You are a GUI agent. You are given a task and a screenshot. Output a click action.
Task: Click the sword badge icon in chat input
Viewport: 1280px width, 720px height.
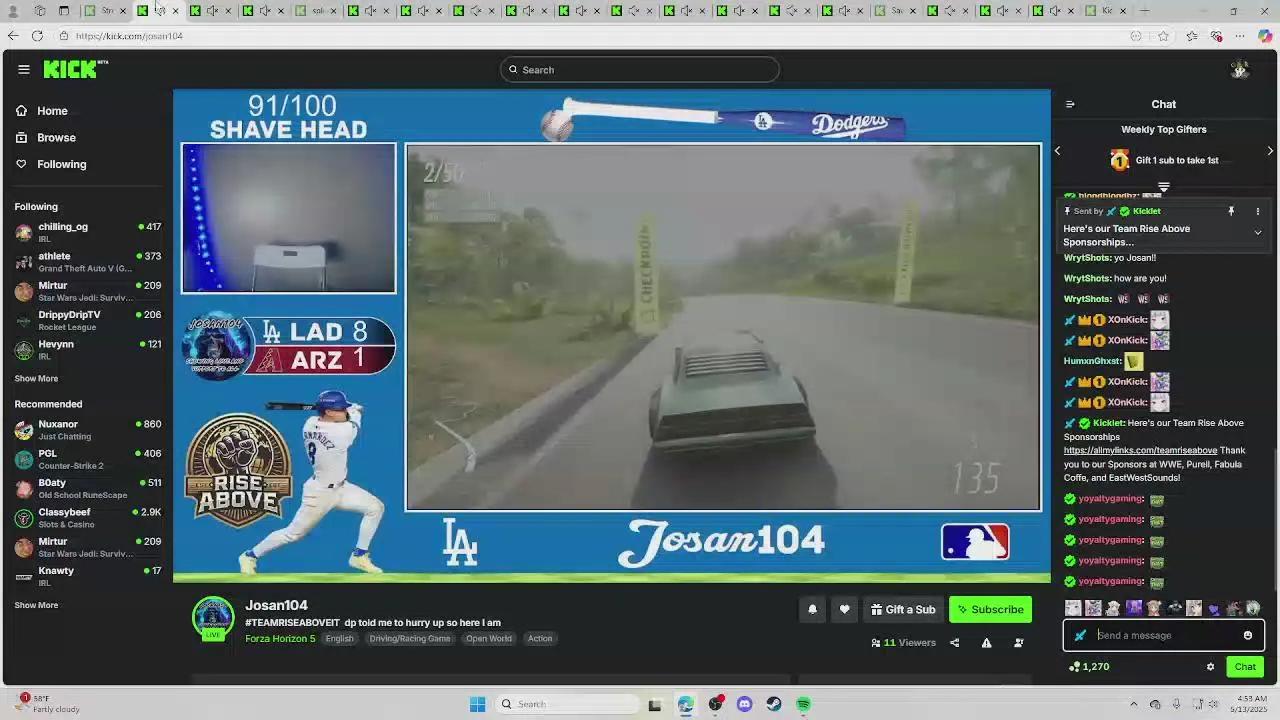[x=1080, y=635]
